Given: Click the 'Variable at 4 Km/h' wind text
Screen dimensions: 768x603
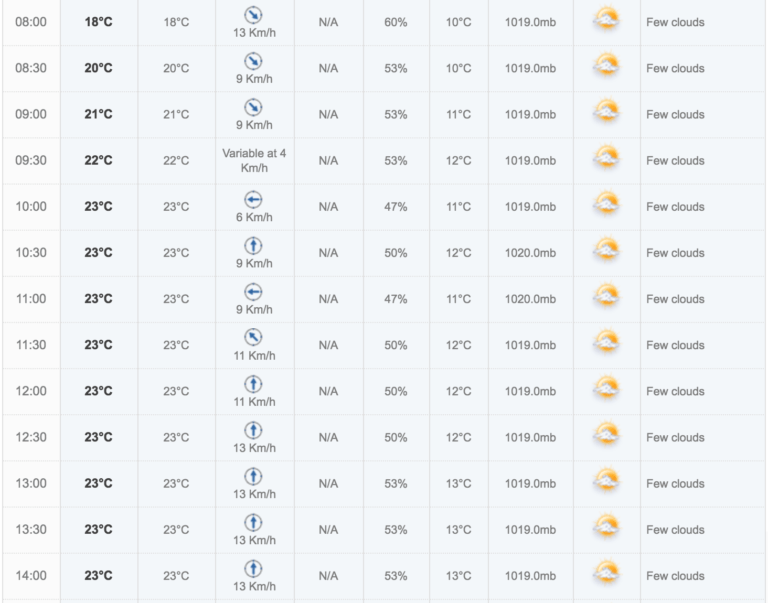Looking at the screenshot, I should 254,161.
